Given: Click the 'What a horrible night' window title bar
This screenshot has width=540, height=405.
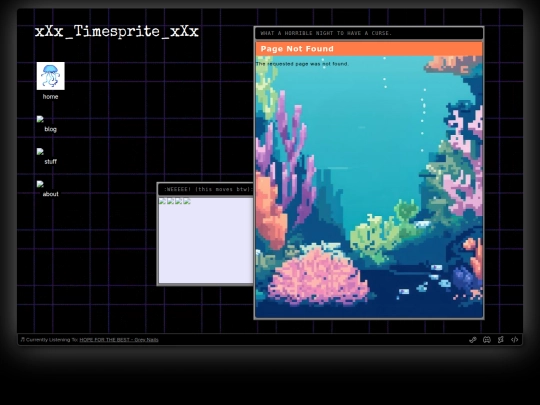Looking at the screenshot, I should coord(369,33).
